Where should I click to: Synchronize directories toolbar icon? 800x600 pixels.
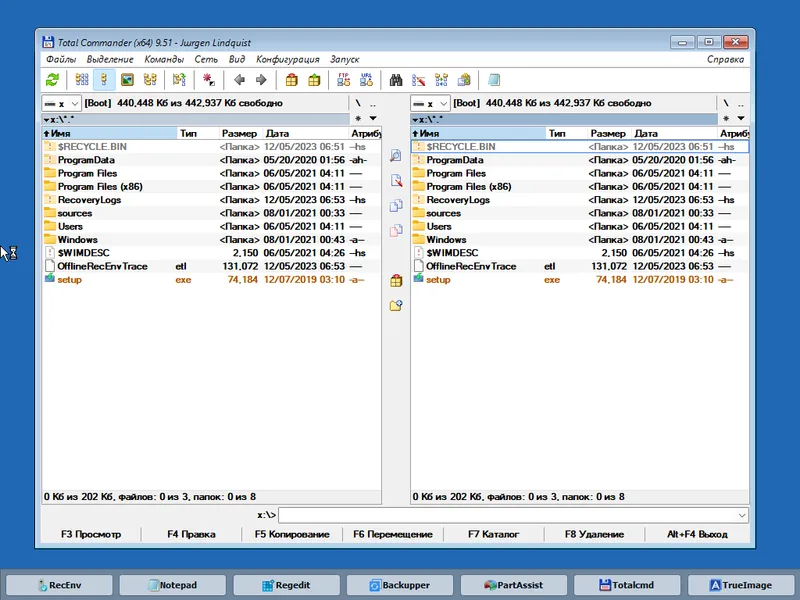(x=441, y=80)
